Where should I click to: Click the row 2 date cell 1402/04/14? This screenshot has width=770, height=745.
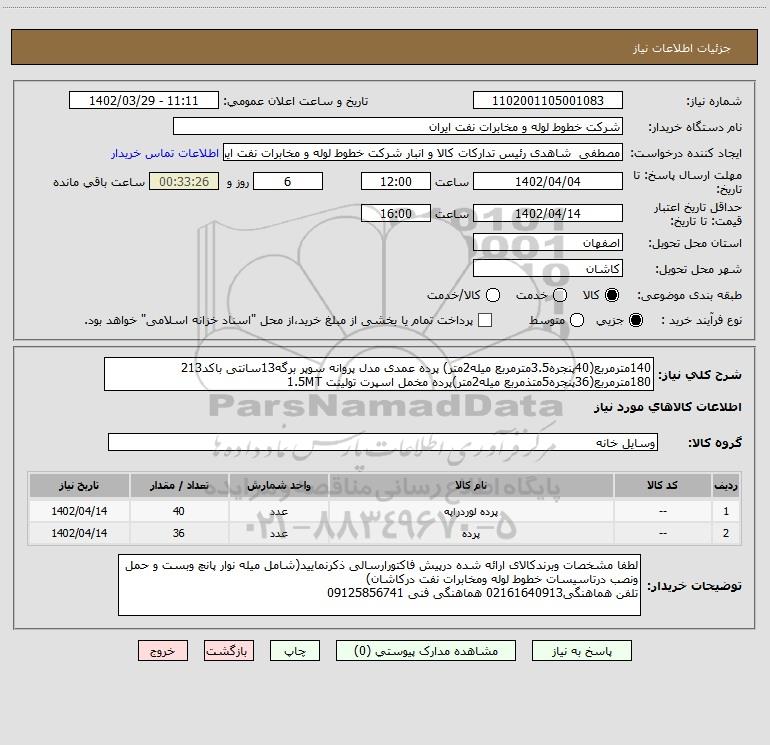tap(79, 533)
